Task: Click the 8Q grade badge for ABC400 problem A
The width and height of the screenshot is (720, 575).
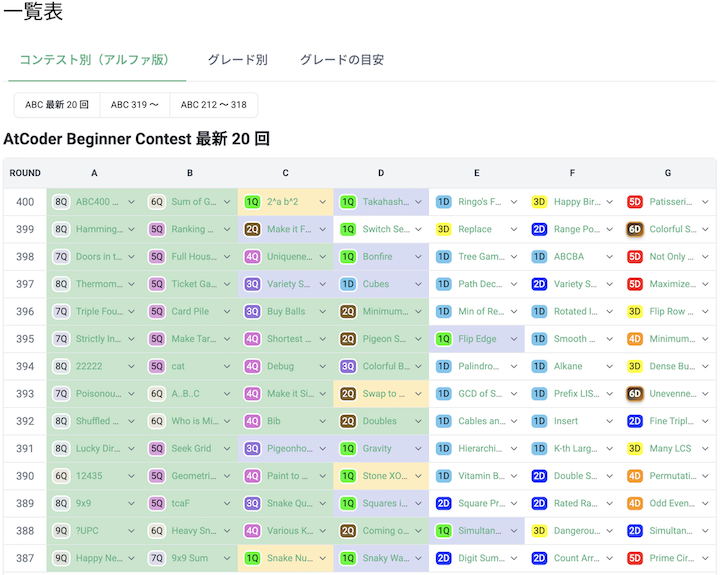Action: point(61,202)
